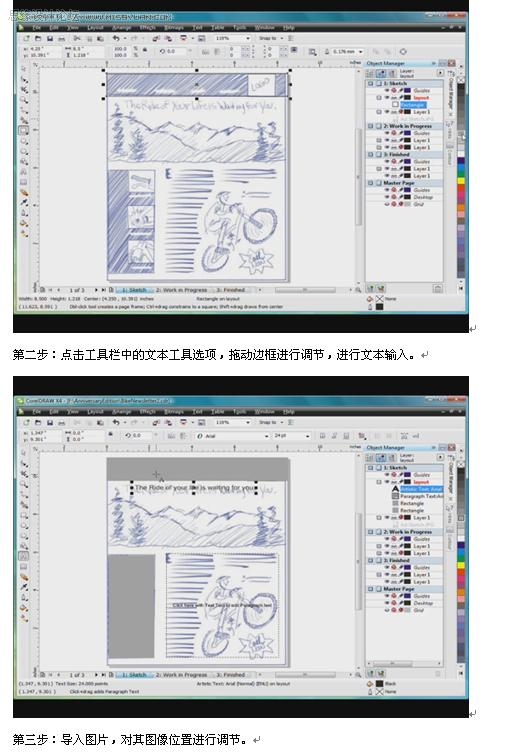Viewport: 509px width, 755px height.
Task: Select '1: Sketch' page tab in second screenshot
Action: tap(134, 675)
